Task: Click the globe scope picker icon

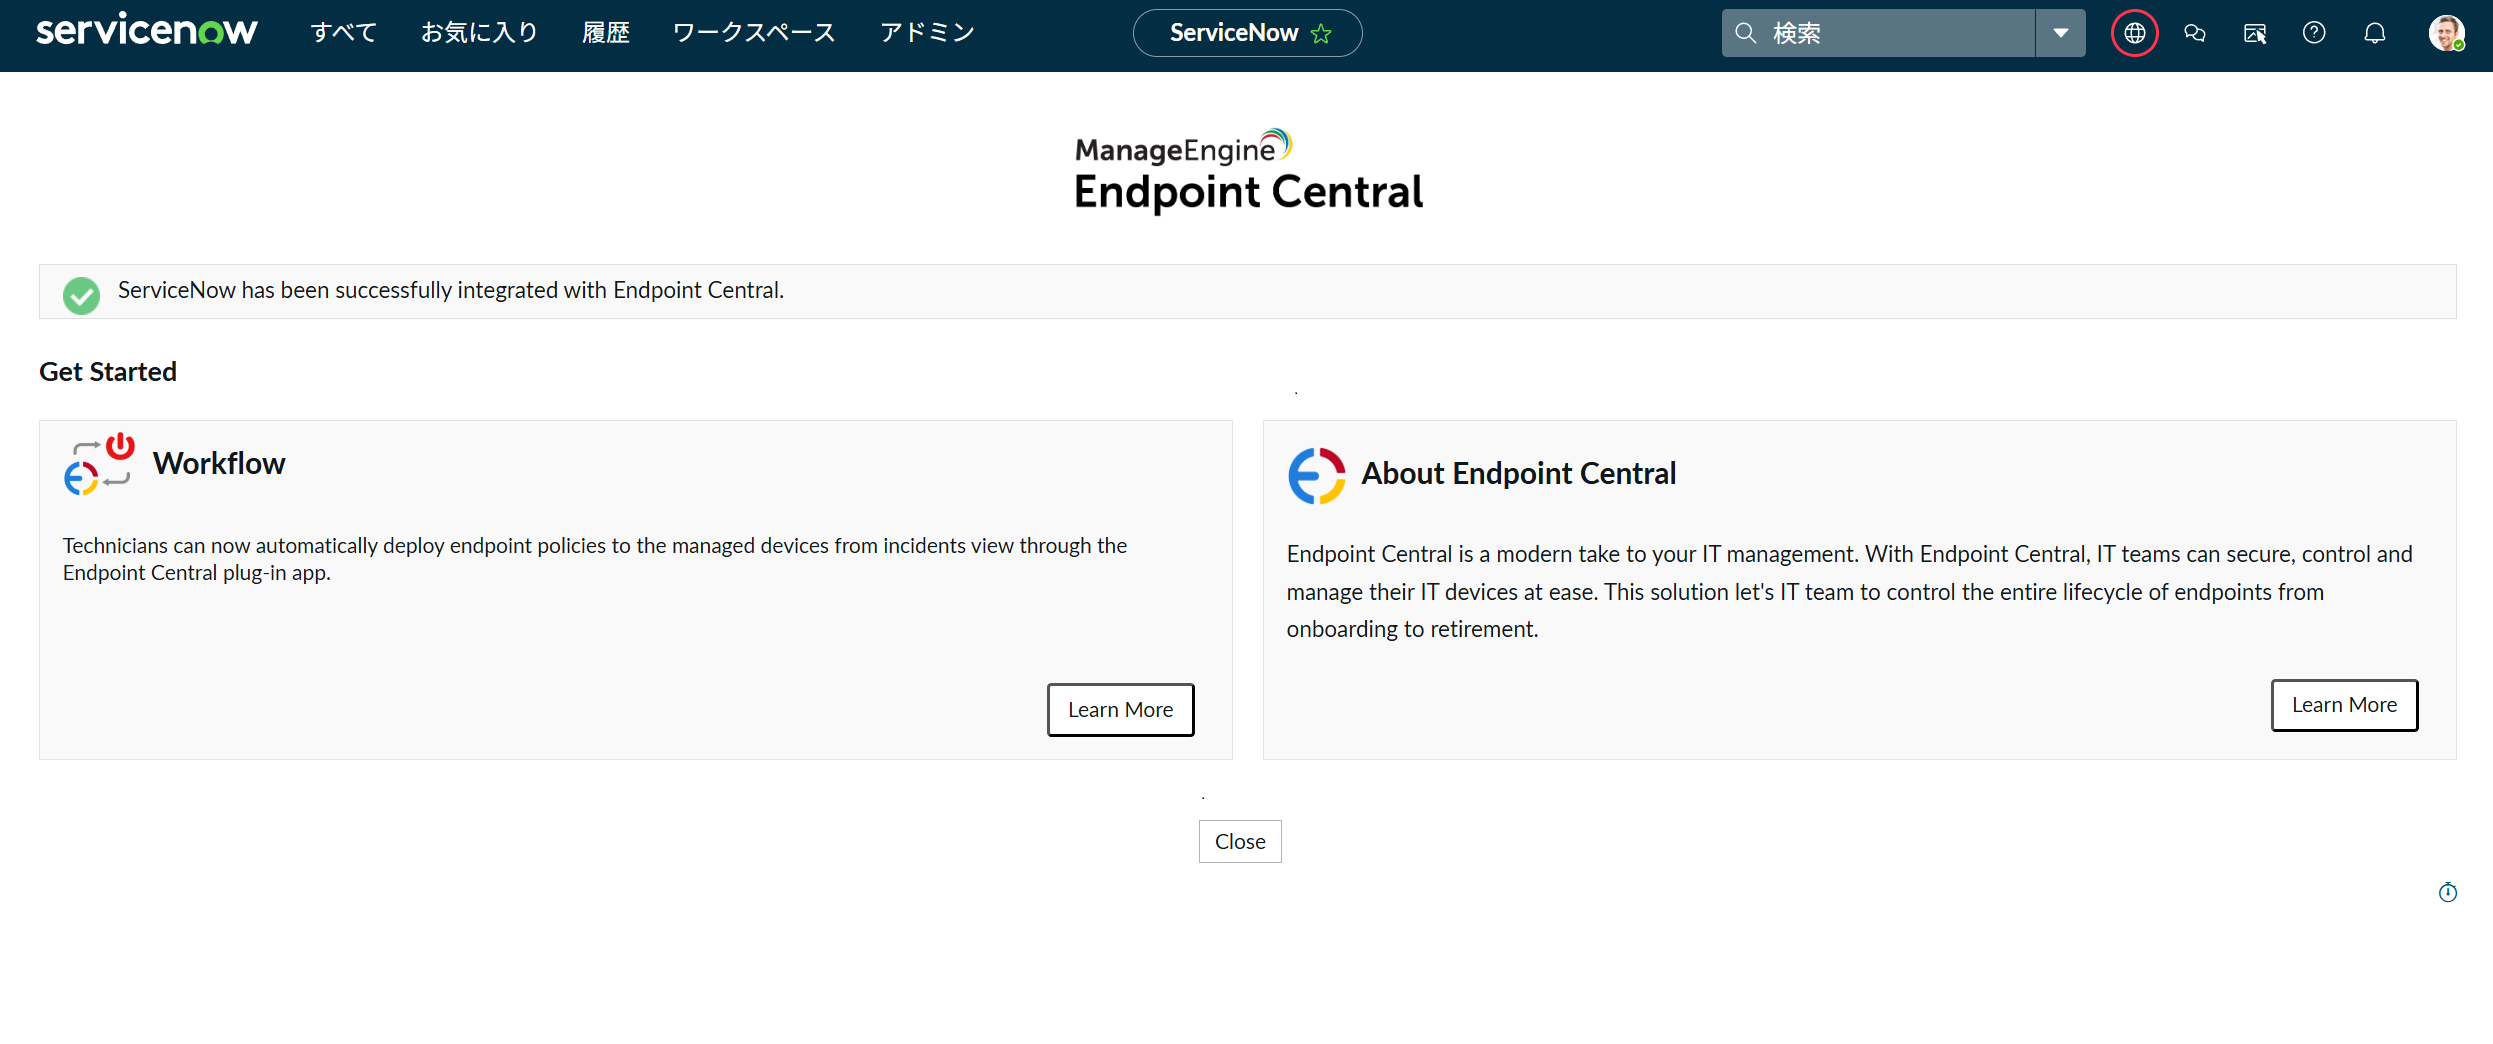Action: coord(2134,33)
